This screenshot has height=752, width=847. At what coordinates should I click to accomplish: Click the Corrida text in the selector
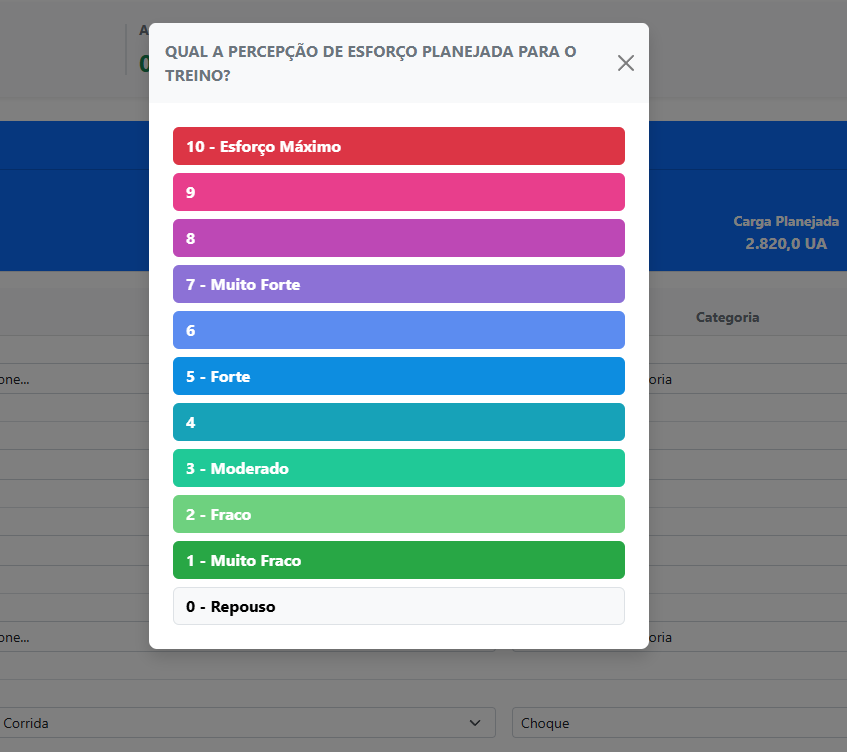pos(27,723)
